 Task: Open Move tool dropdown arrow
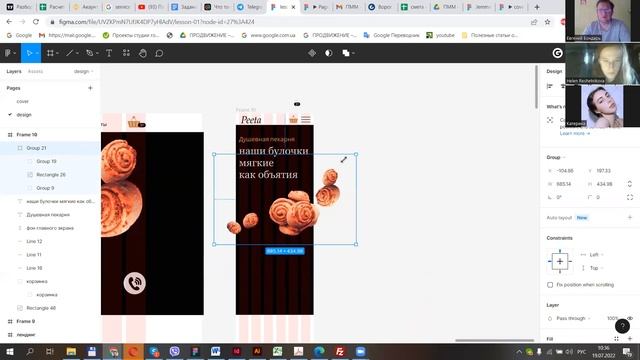pos(37,53)
